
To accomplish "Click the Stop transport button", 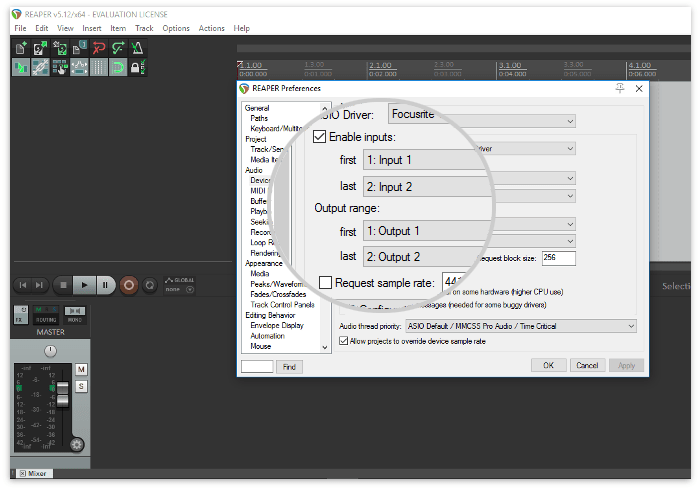I will coord(63,285).
